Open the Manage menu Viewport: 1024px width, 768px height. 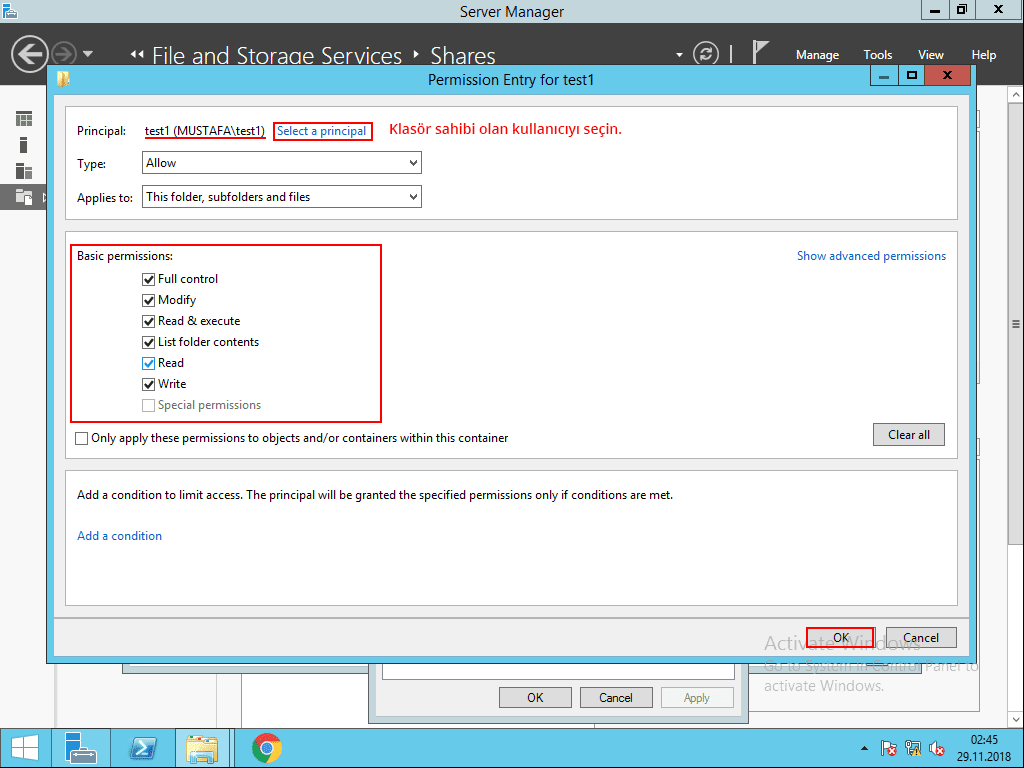pos(817,55)
